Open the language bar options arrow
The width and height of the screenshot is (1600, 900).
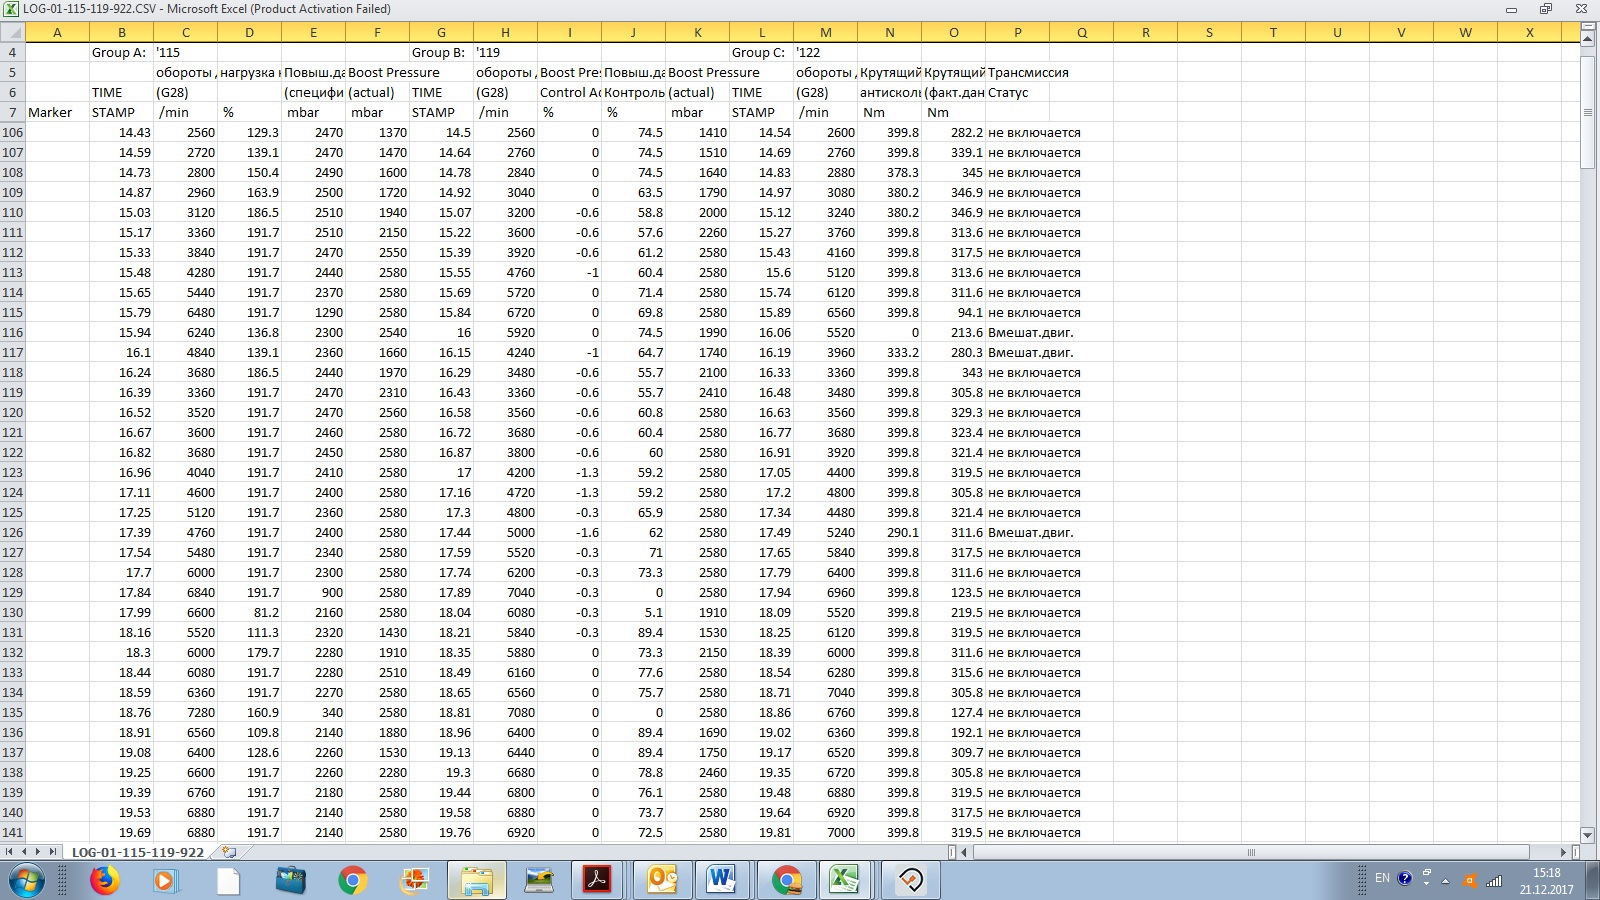coord(1427,883)
